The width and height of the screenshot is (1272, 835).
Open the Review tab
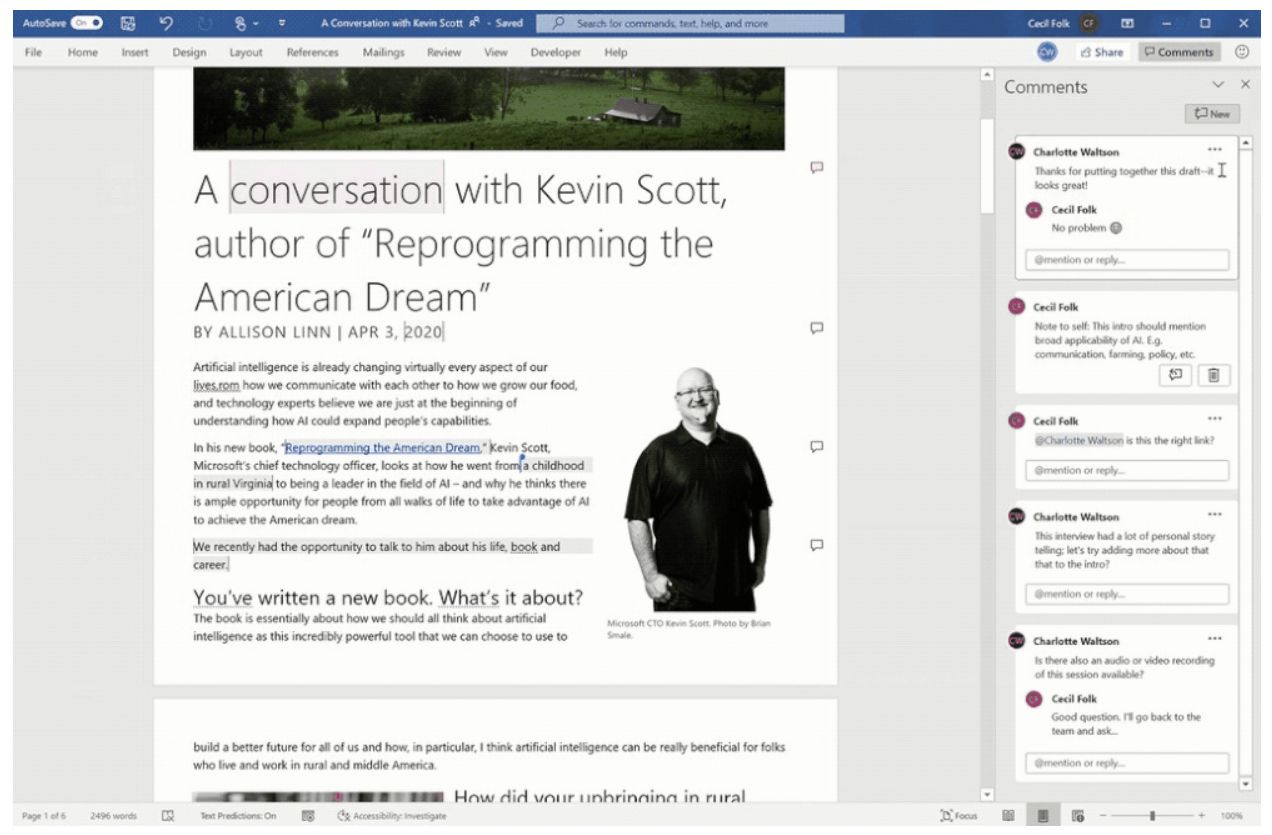[x=444, y=52]
